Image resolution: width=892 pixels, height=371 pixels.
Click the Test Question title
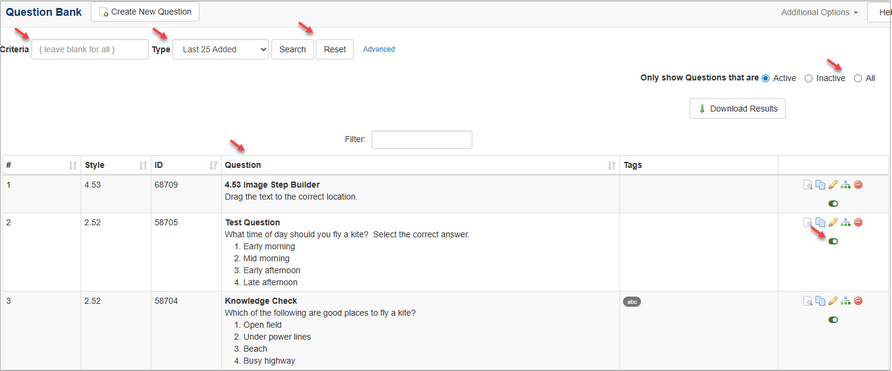coord(253,222)
